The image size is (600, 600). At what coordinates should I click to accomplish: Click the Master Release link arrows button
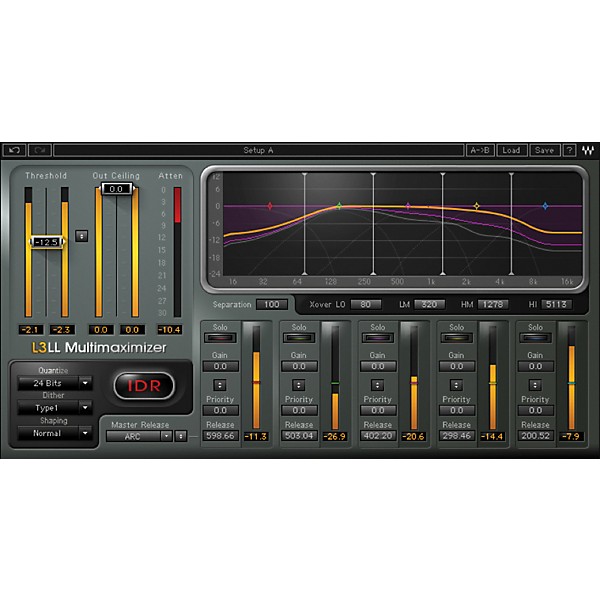tap(181, 436)
